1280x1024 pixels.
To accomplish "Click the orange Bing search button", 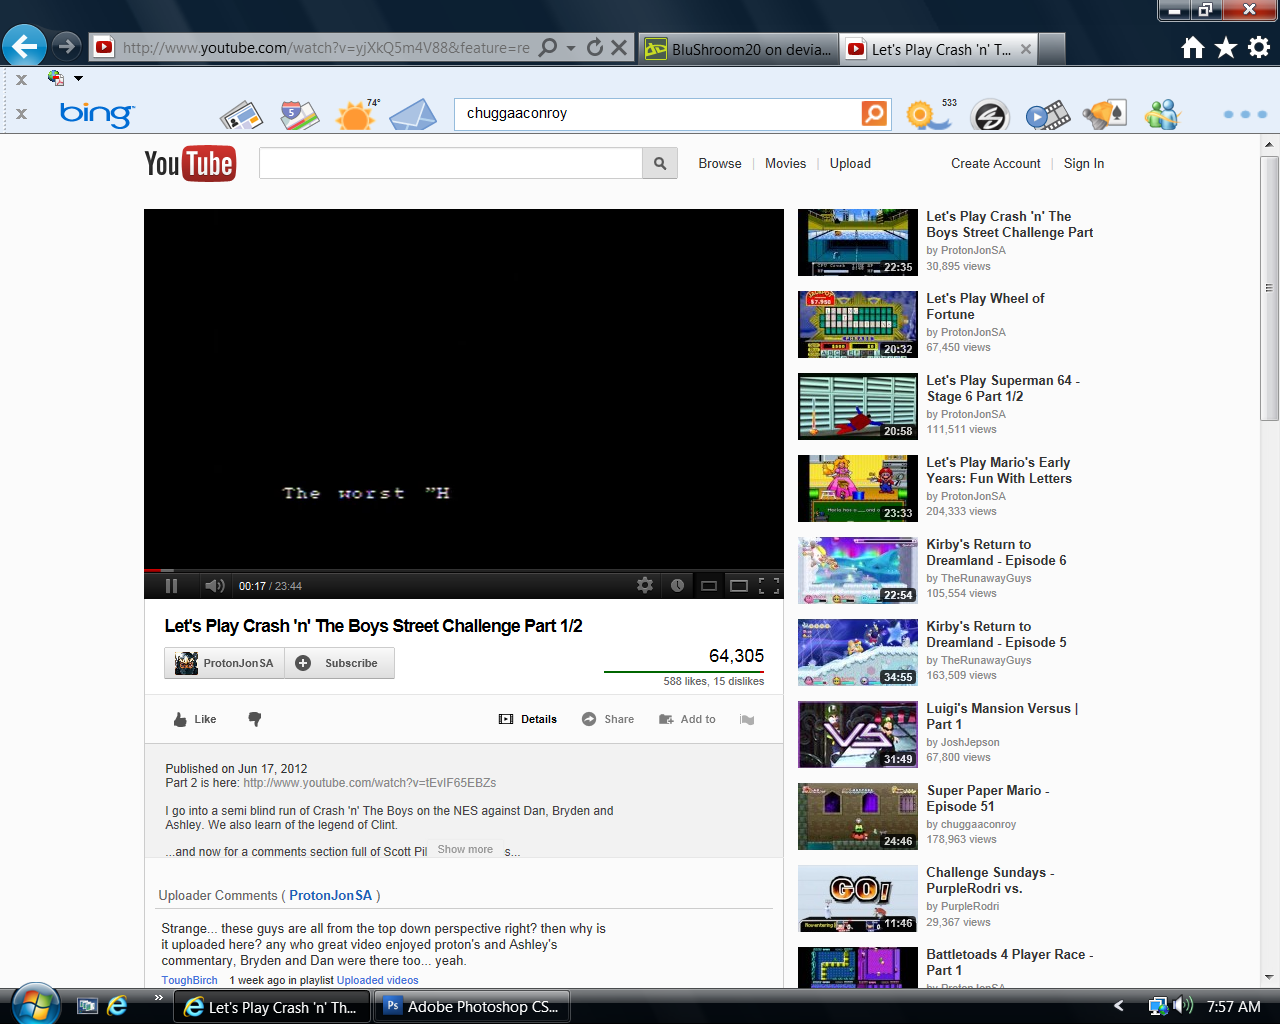I will 875,113.
